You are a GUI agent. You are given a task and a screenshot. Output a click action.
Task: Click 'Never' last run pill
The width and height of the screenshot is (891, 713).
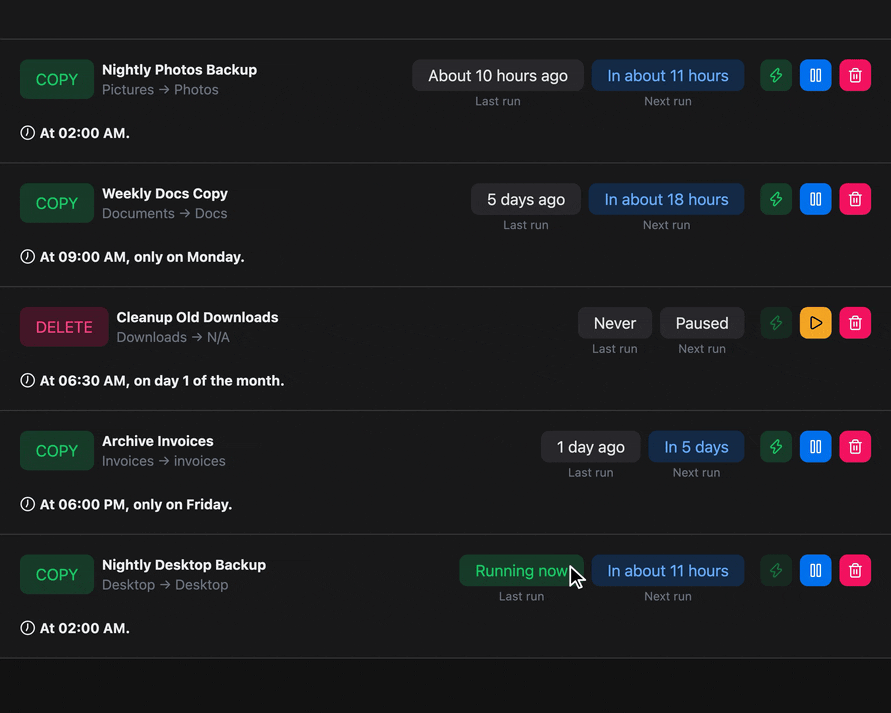tap(615, 323)
